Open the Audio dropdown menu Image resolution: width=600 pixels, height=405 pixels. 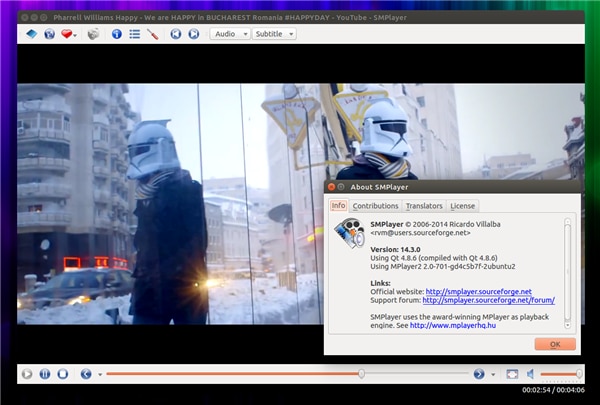coord(230,34)
